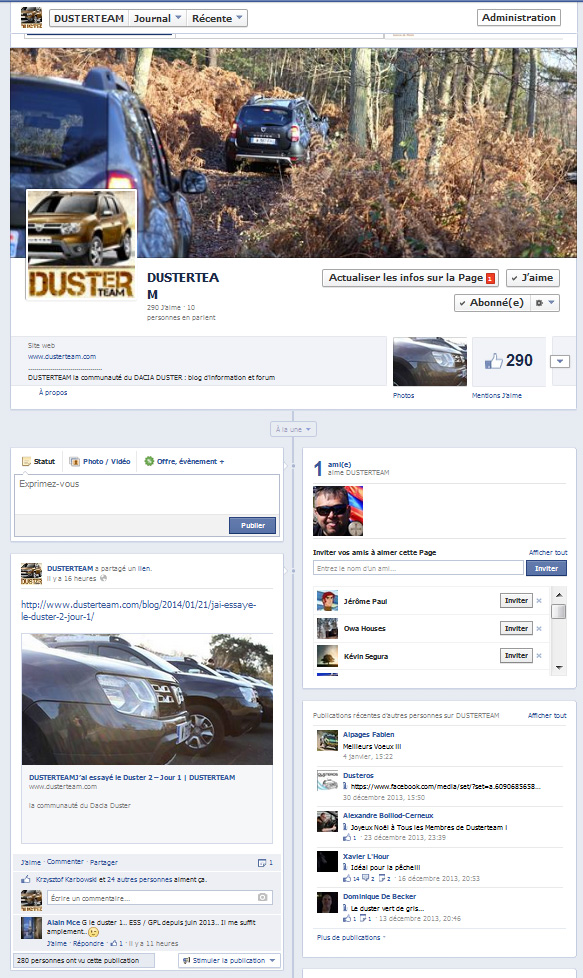Click friend list scrollbar up arrow
The width and height of the screenshot is (583, 978).
click(559, 595)
